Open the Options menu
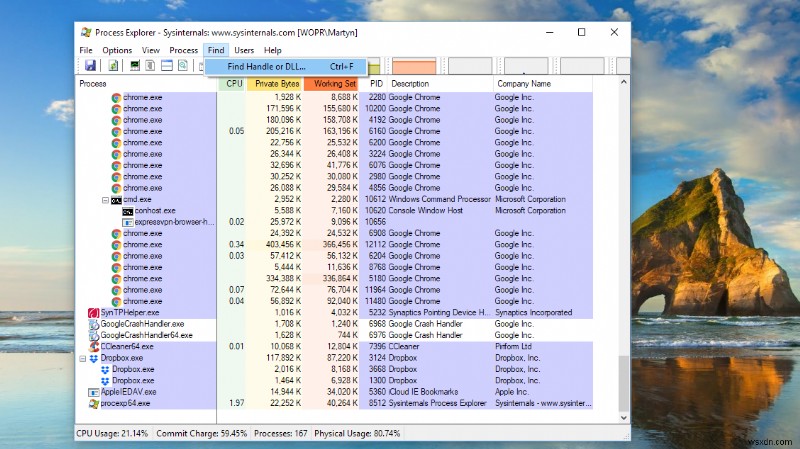The height and width of the screenshot is (449, 800). tap(117, 50)
